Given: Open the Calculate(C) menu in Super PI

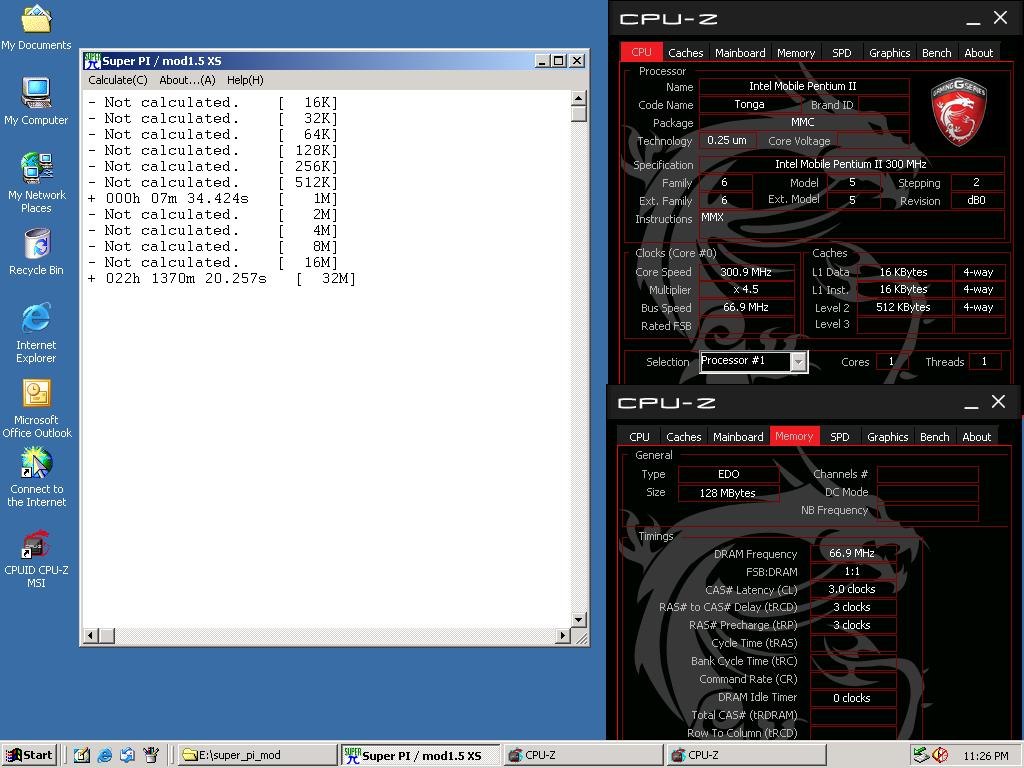Looking at the screenshot, I should tap(118, 80).
